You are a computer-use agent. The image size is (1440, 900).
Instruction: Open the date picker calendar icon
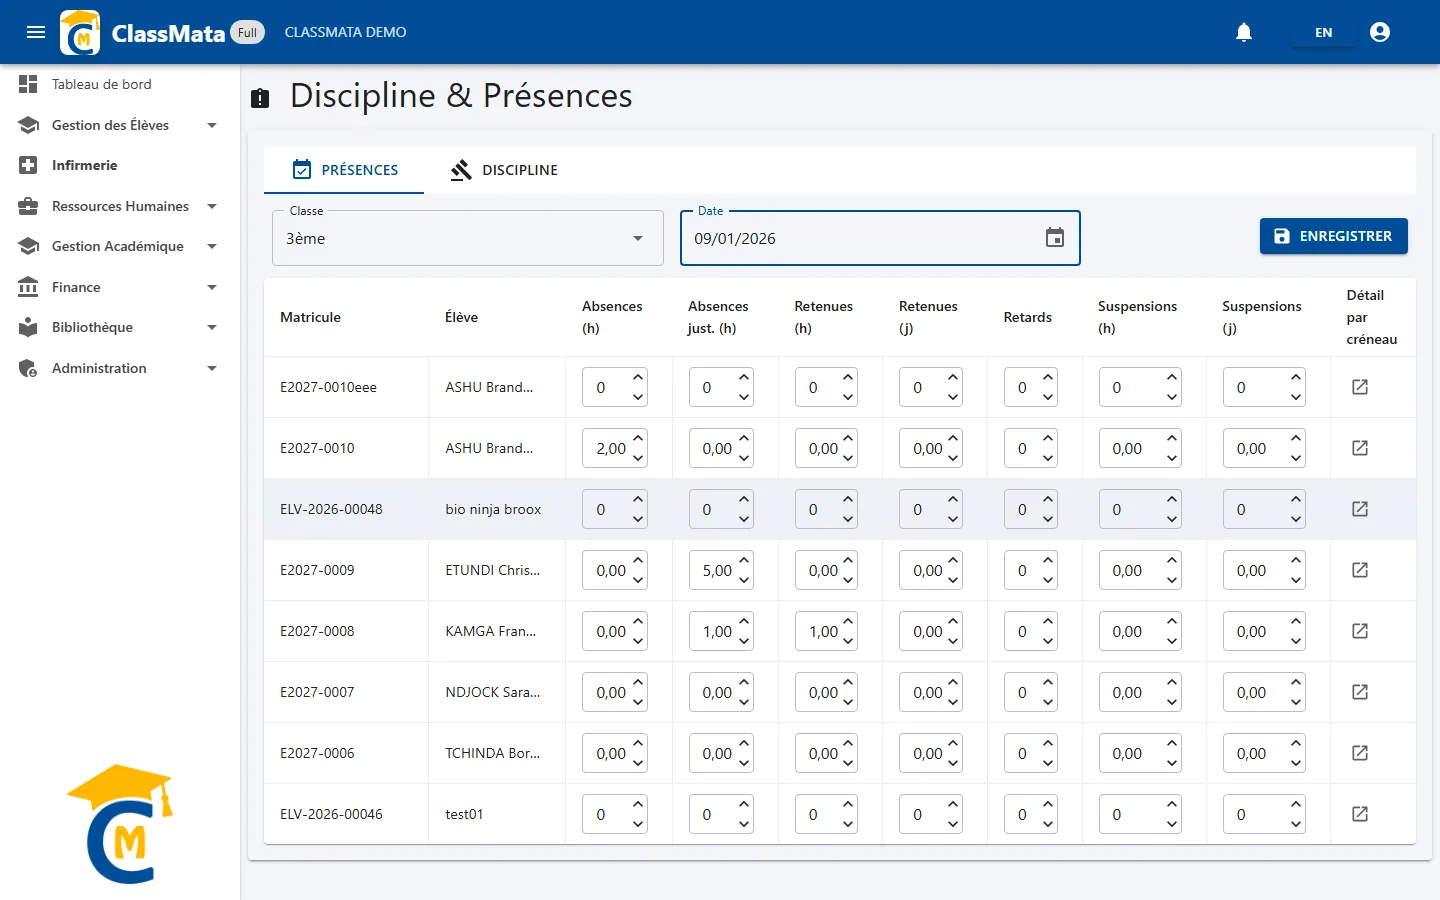[x=1055, y=238]
